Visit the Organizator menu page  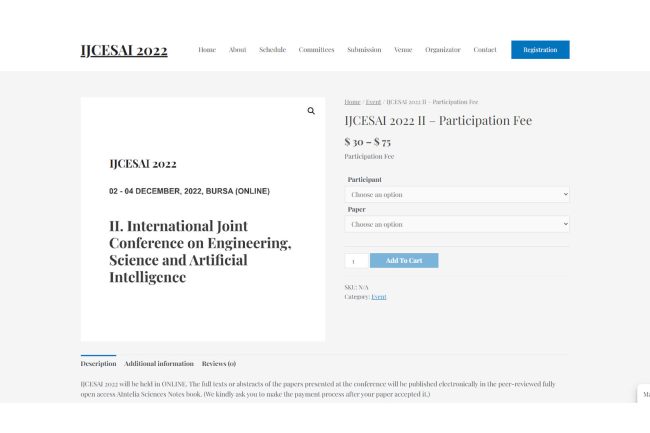[442, 50]
